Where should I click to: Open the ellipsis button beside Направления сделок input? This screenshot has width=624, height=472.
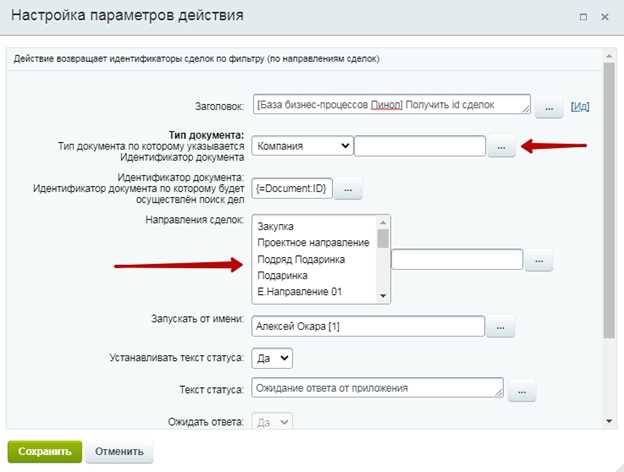pos(539,261)
